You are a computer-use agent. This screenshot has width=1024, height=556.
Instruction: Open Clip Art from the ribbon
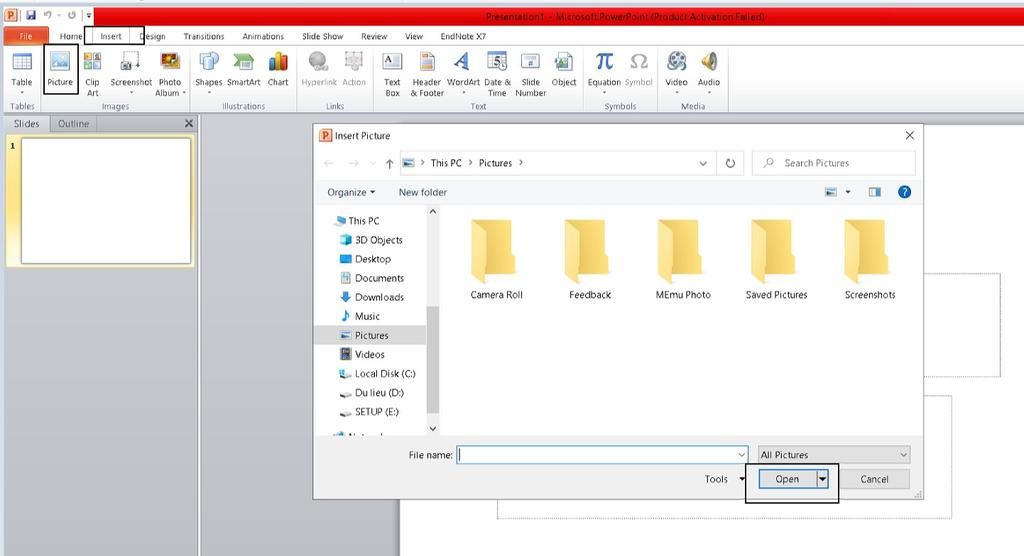click(x=92, y=73)
